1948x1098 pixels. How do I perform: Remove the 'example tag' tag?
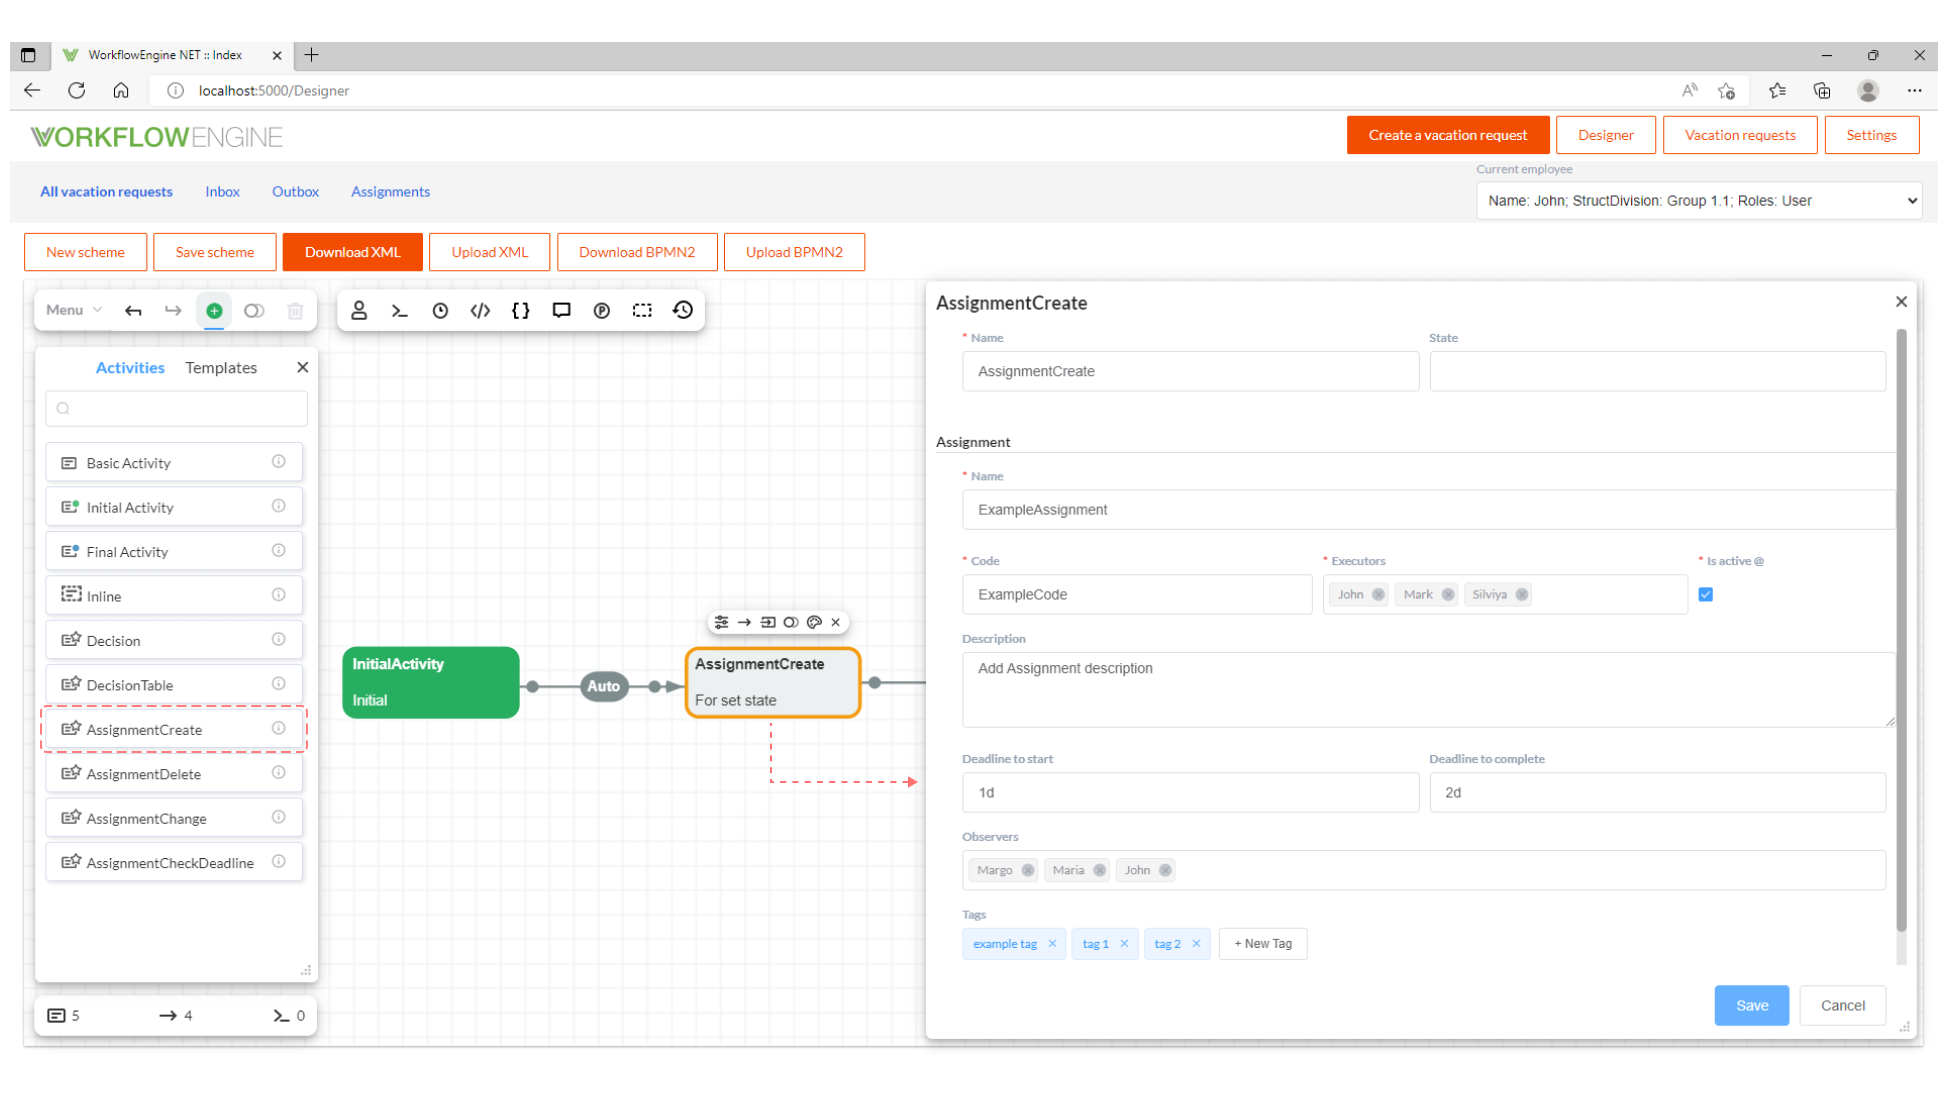(x=1052, y=944)
